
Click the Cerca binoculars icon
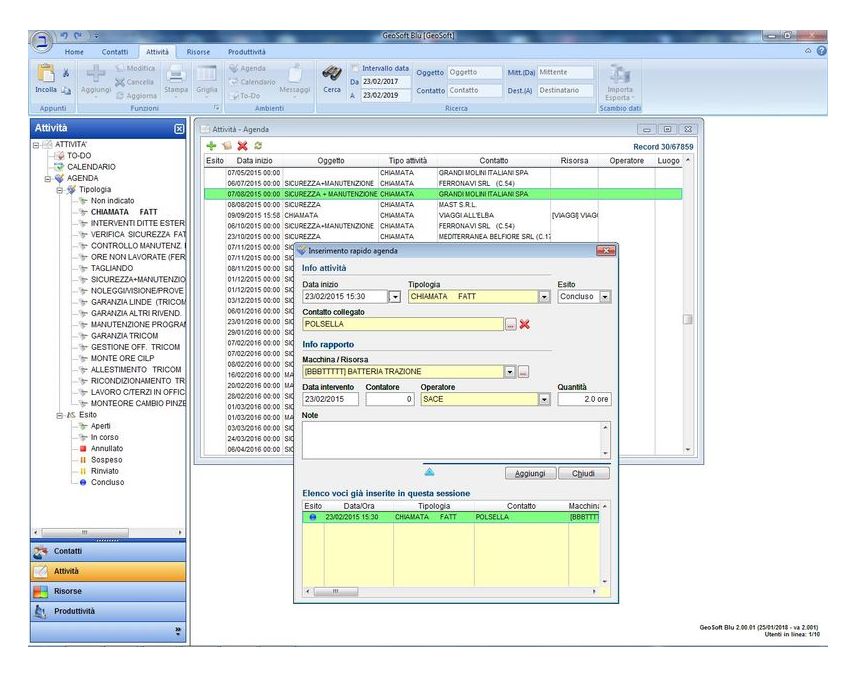pos(332,73)
